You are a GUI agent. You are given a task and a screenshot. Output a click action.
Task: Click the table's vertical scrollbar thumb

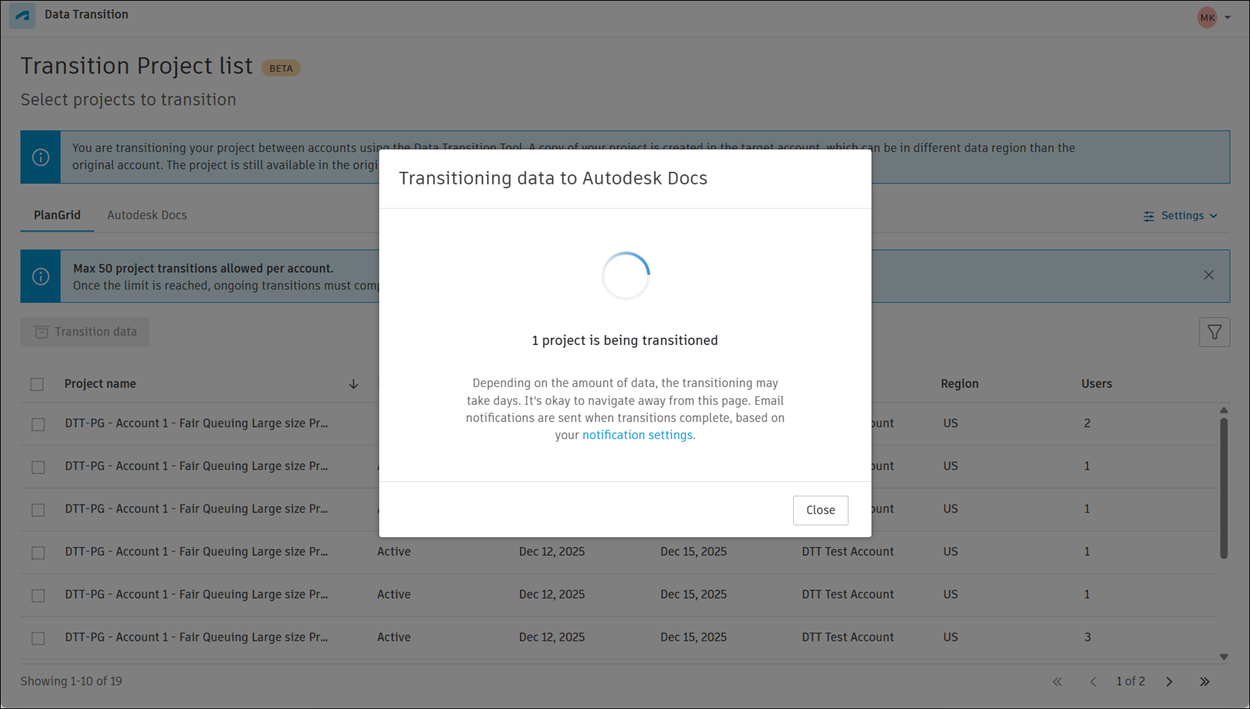point(1223,488)
